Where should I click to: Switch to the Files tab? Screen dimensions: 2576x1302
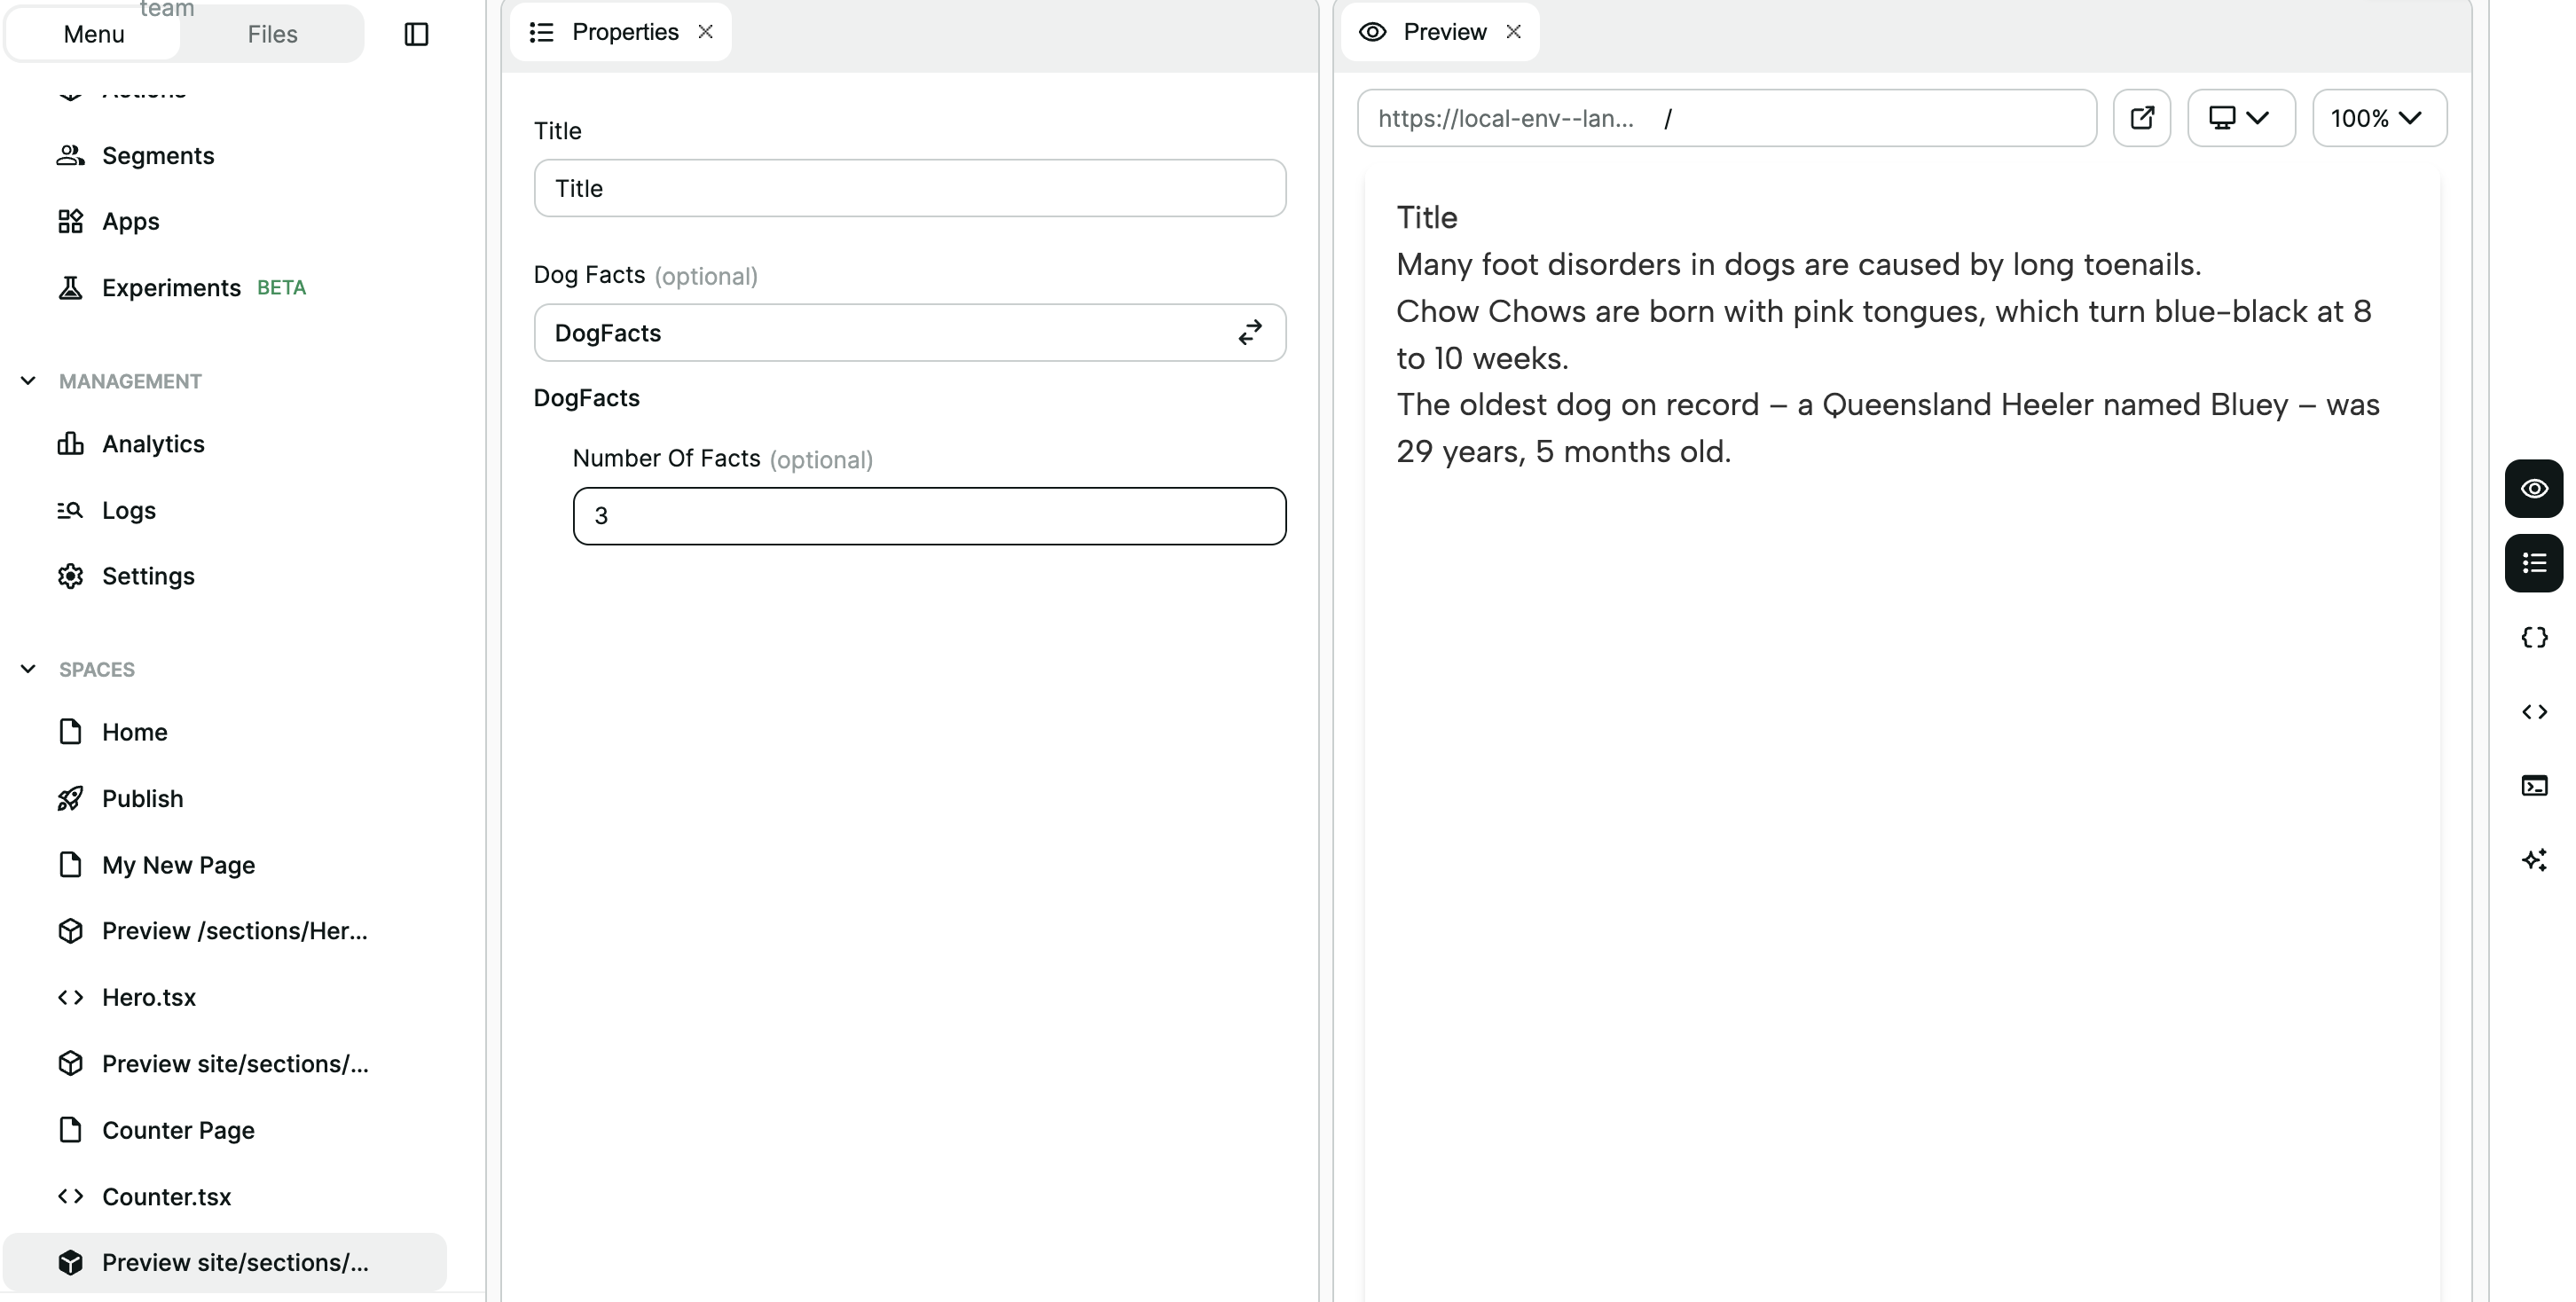[x=272, y=34]
